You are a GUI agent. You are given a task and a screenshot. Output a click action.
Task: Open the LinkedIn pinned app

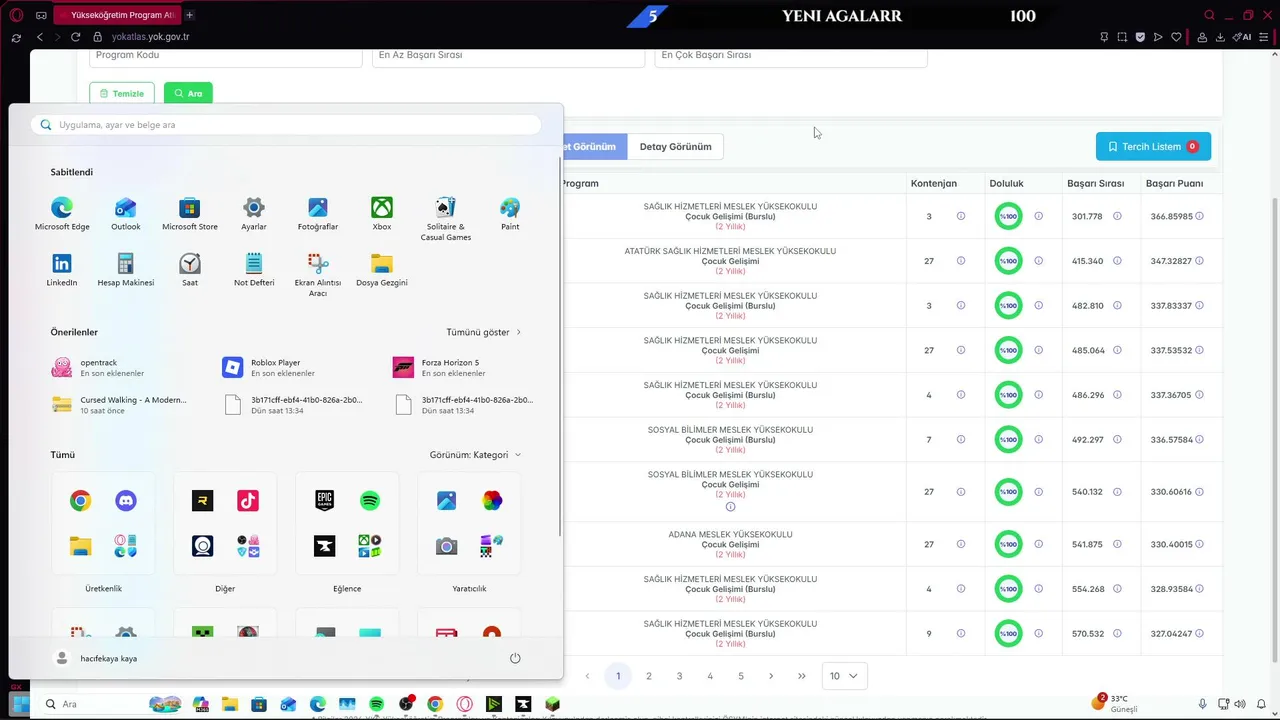(62, 270)
